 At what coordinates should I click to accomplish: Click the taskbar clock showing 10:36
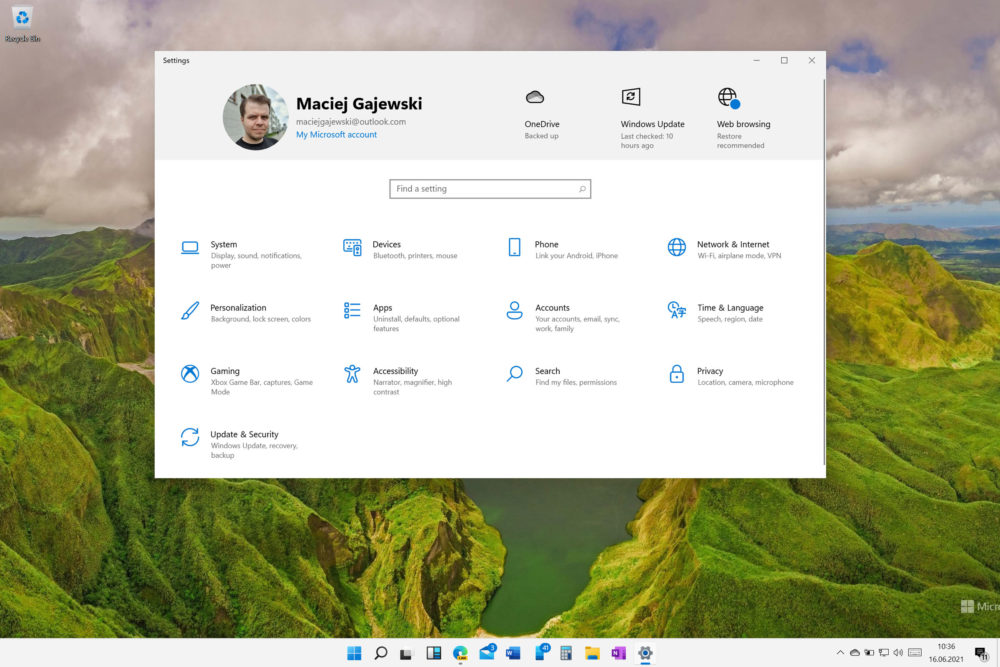pyautogui.click(x=946, y=647)
